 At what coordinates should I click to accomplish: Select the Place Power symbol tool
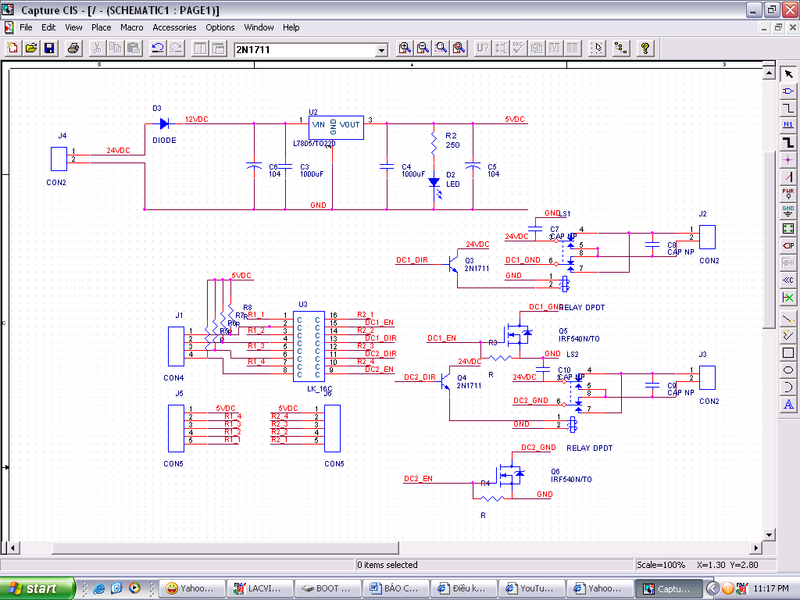[x=788, y=193]
